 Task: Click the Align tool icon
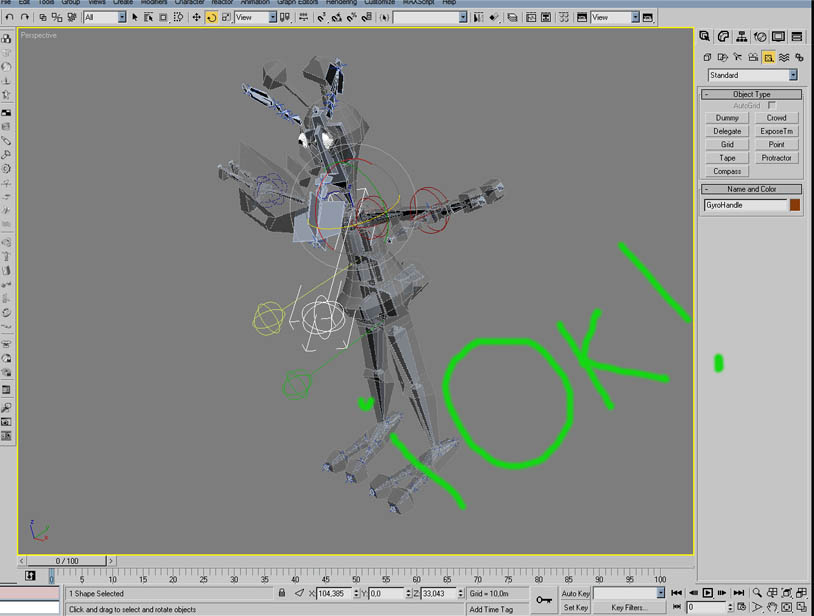coord(494,17)
